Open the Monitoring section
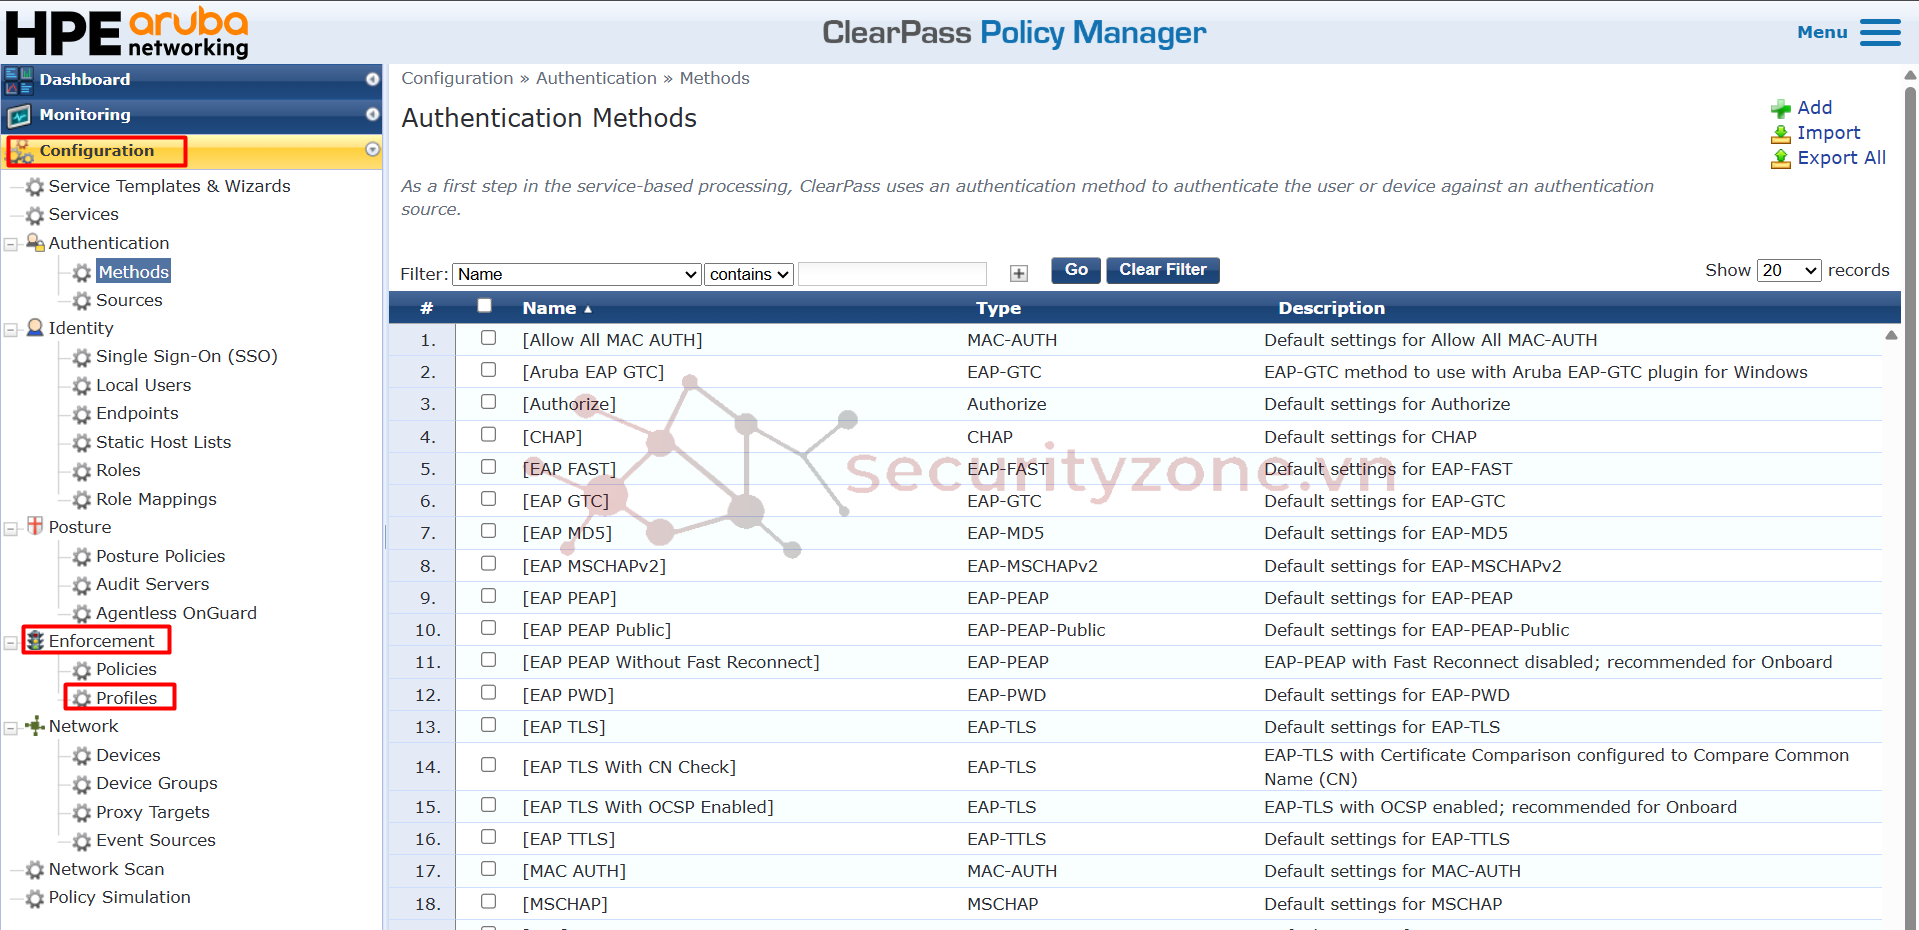Viewport: 1919px width, 930px height. click(x=191, y=115)
